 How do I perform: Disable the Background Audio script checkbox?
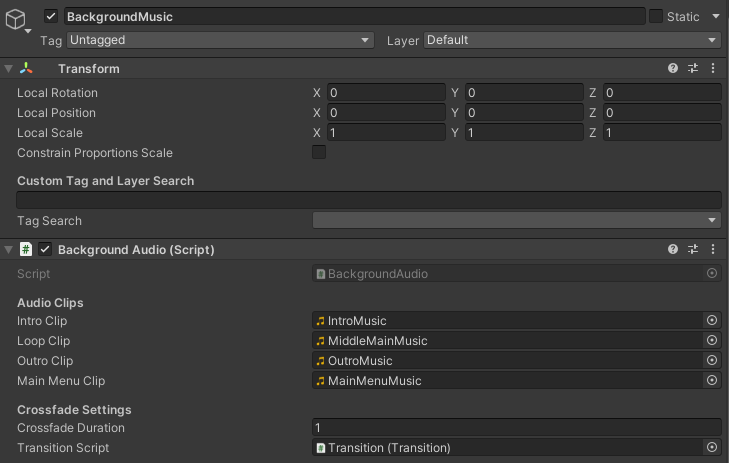pos(45,249)
